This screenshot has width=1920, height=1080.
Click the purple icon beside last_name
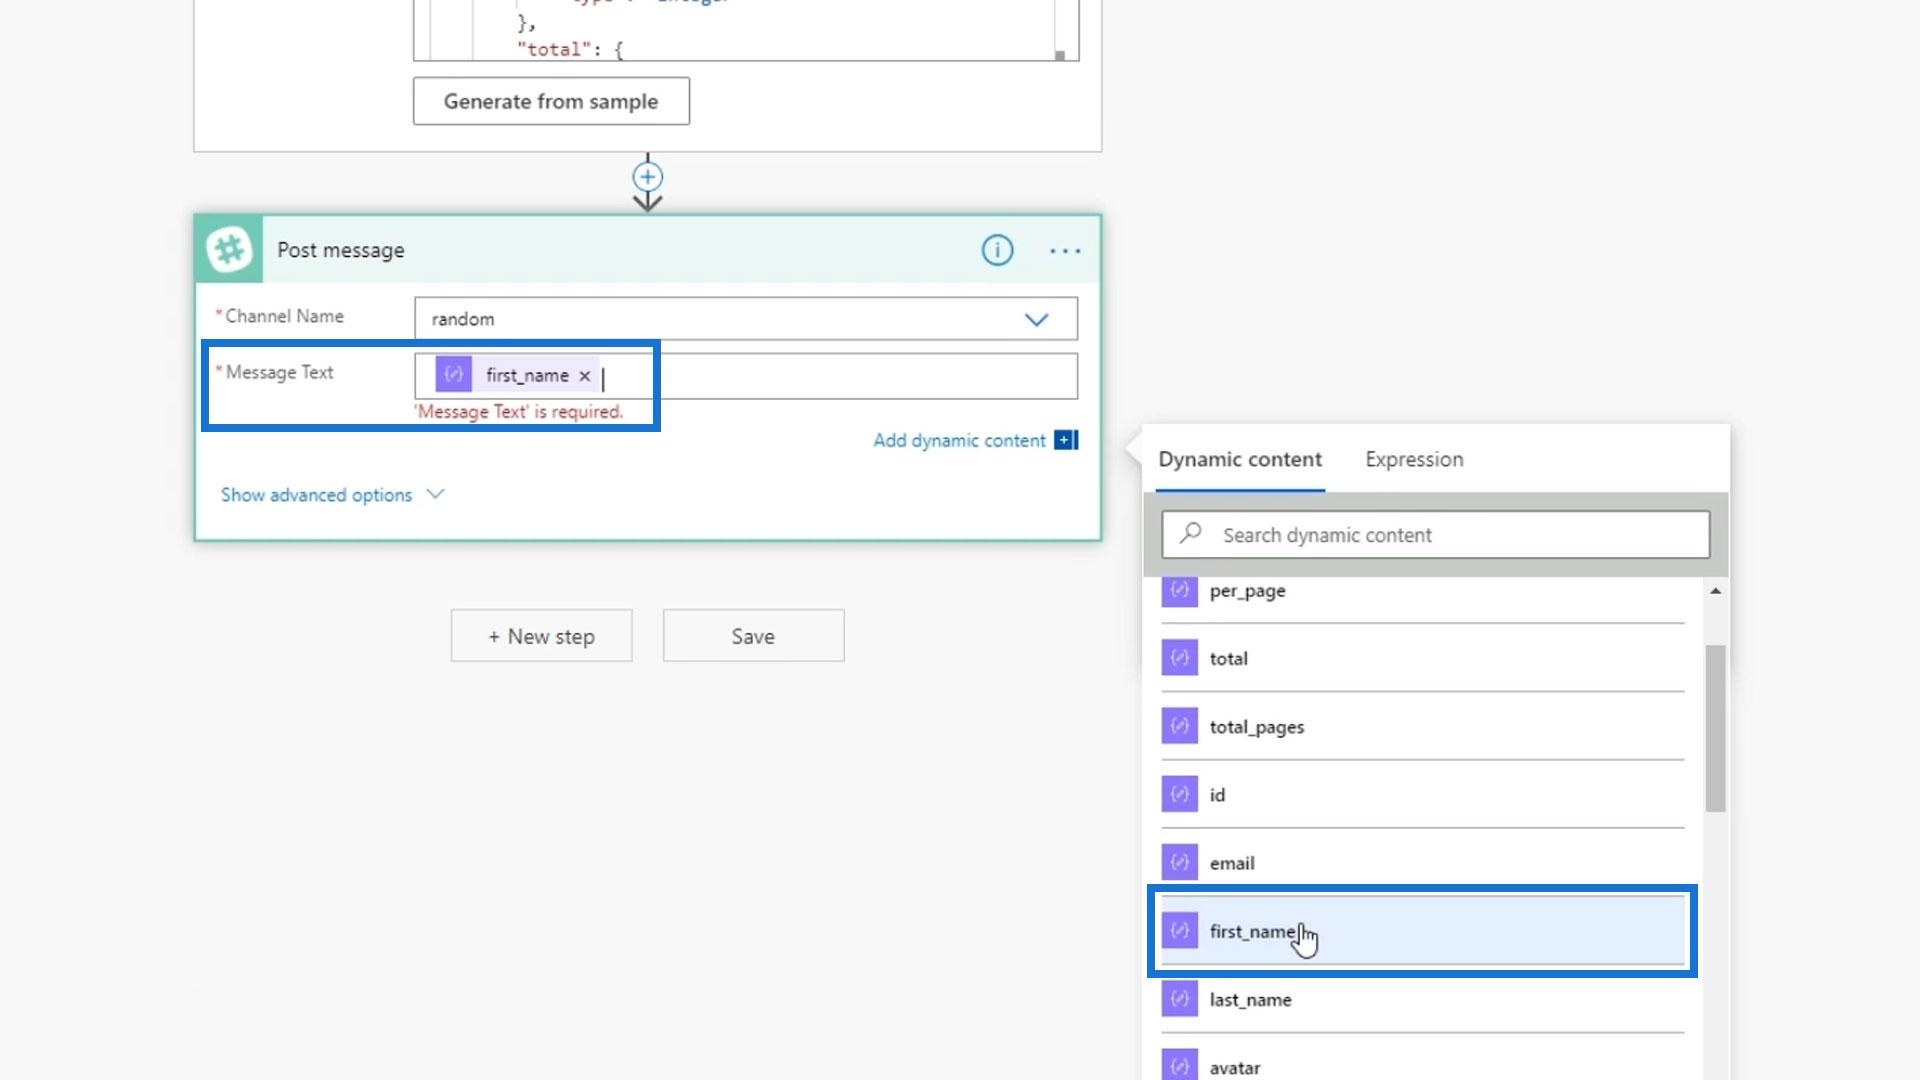[1179, 999]
